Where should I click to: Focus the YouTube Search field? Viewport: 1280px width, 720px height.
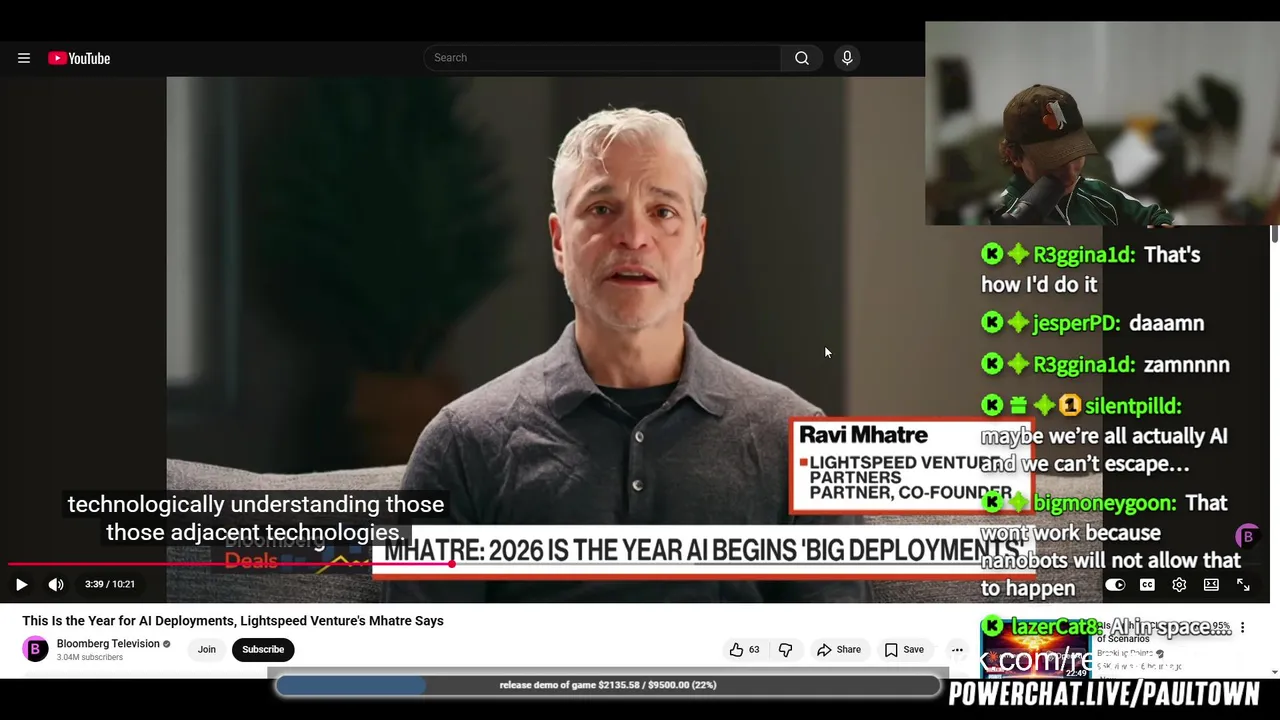click(x=602, y=58)
